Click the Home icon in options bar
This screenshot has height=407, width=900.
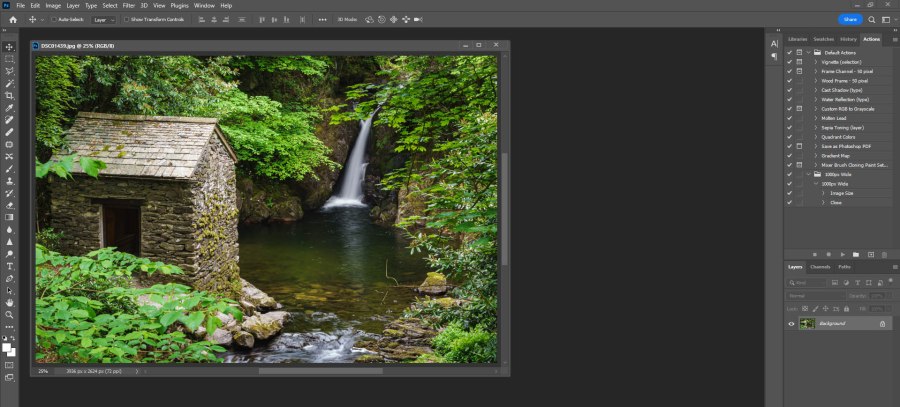pos(12,19)
